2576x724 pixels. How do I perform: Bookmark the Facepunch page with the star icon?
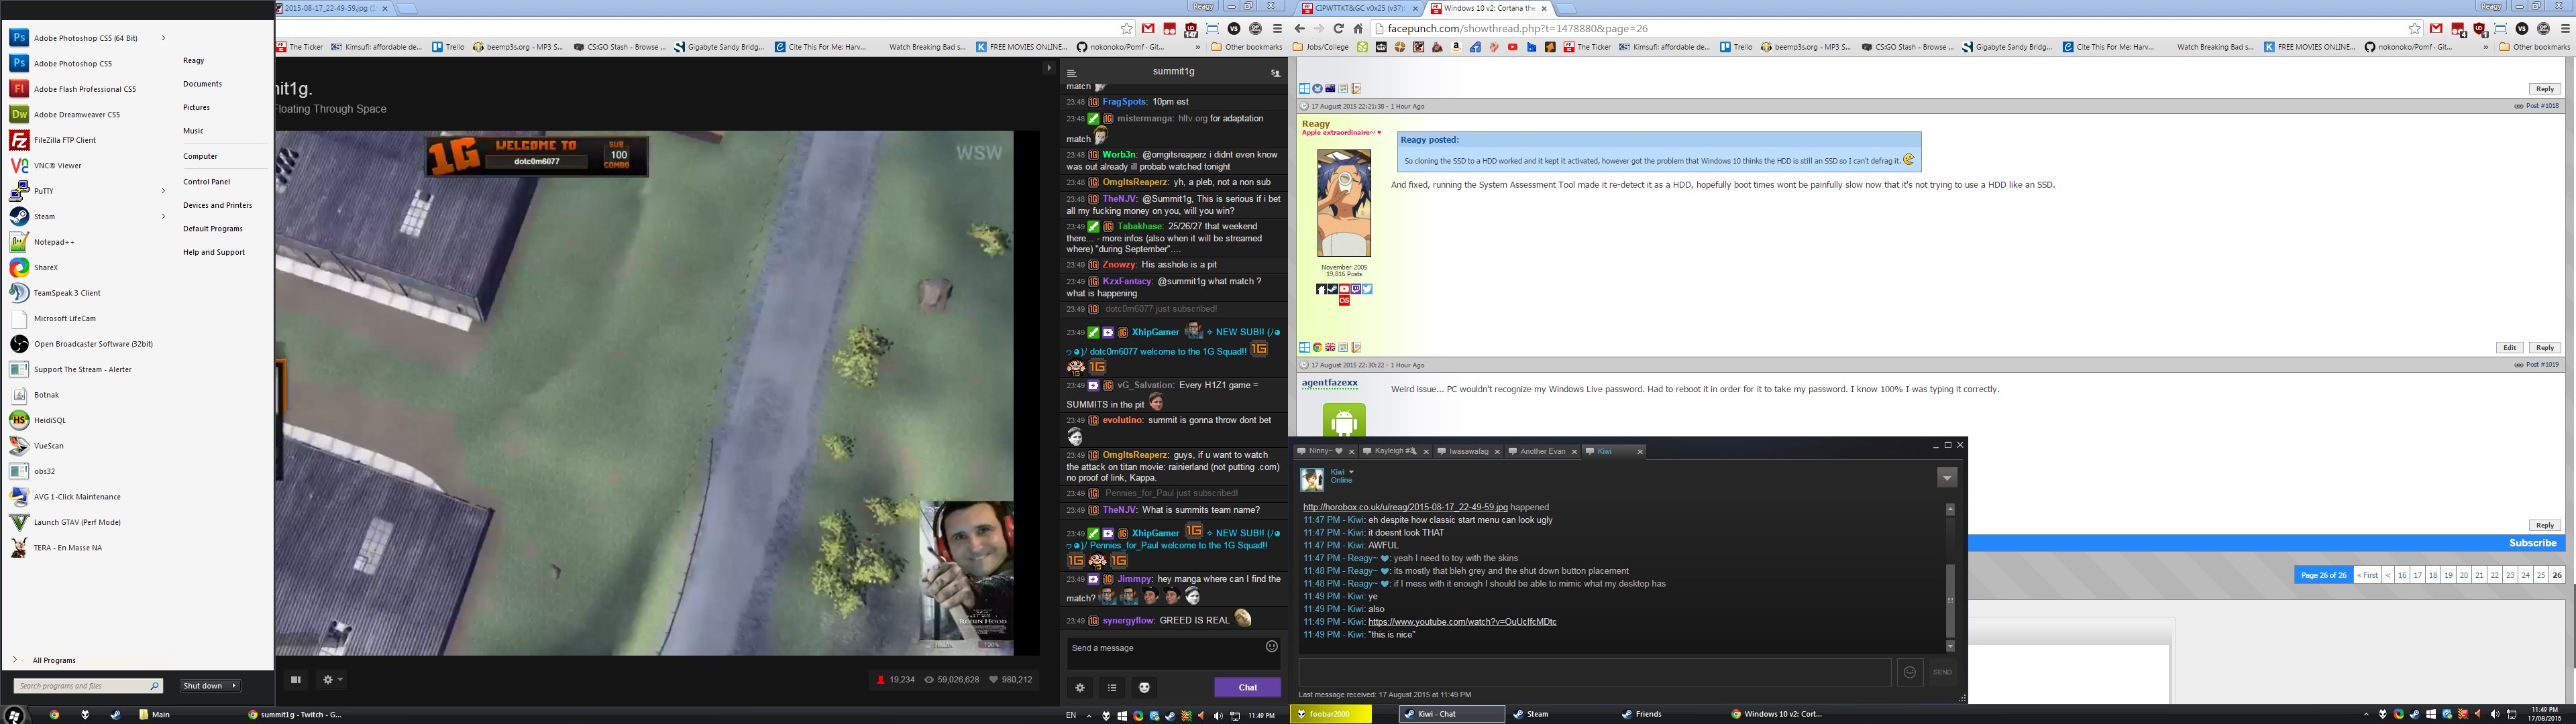tap(2415, 29)
